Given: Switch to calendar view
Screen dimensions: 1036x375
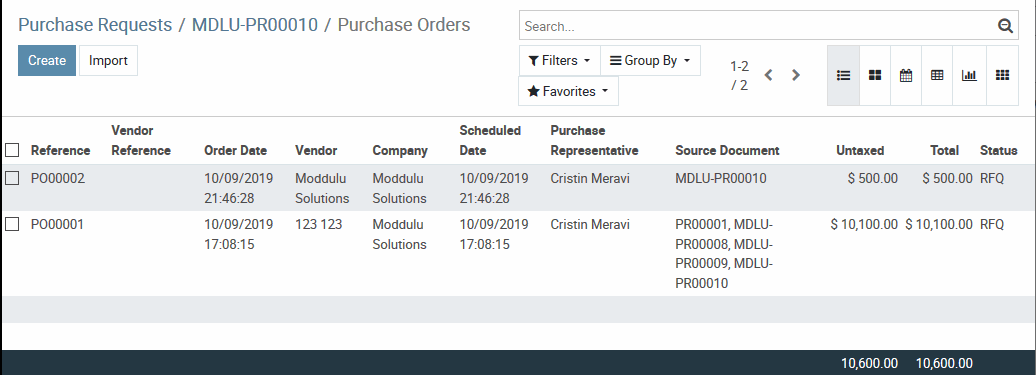Looking at the screenshot, I should pyautogui.click(x=906, y=75).
